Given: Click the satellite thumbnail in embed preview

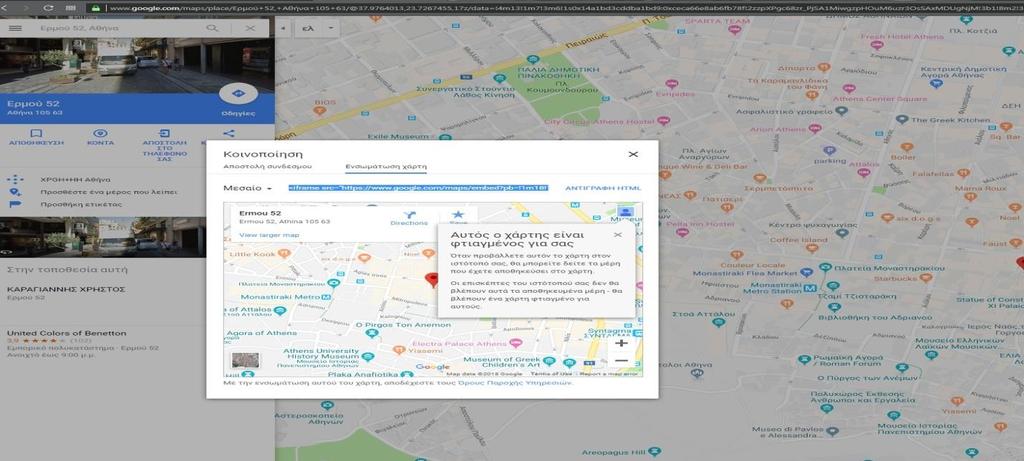Looking at the screenshot, I should coord(246,360).
